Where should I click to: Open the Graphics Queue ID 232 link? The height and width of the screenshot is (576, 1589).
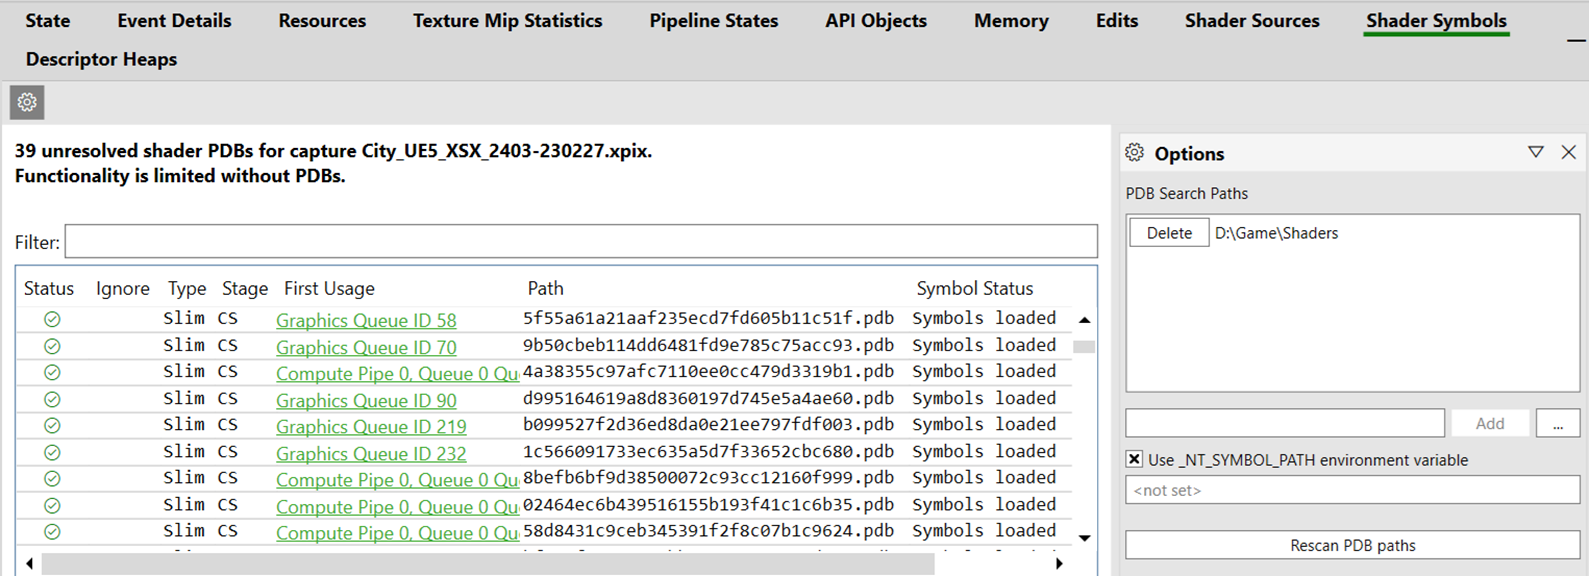(371, 453)
